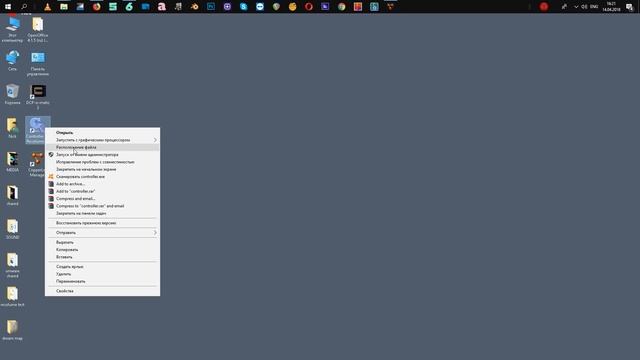
Task: Select the DCP-o-matic desktop shortcut
Action: tap(38, 97)
